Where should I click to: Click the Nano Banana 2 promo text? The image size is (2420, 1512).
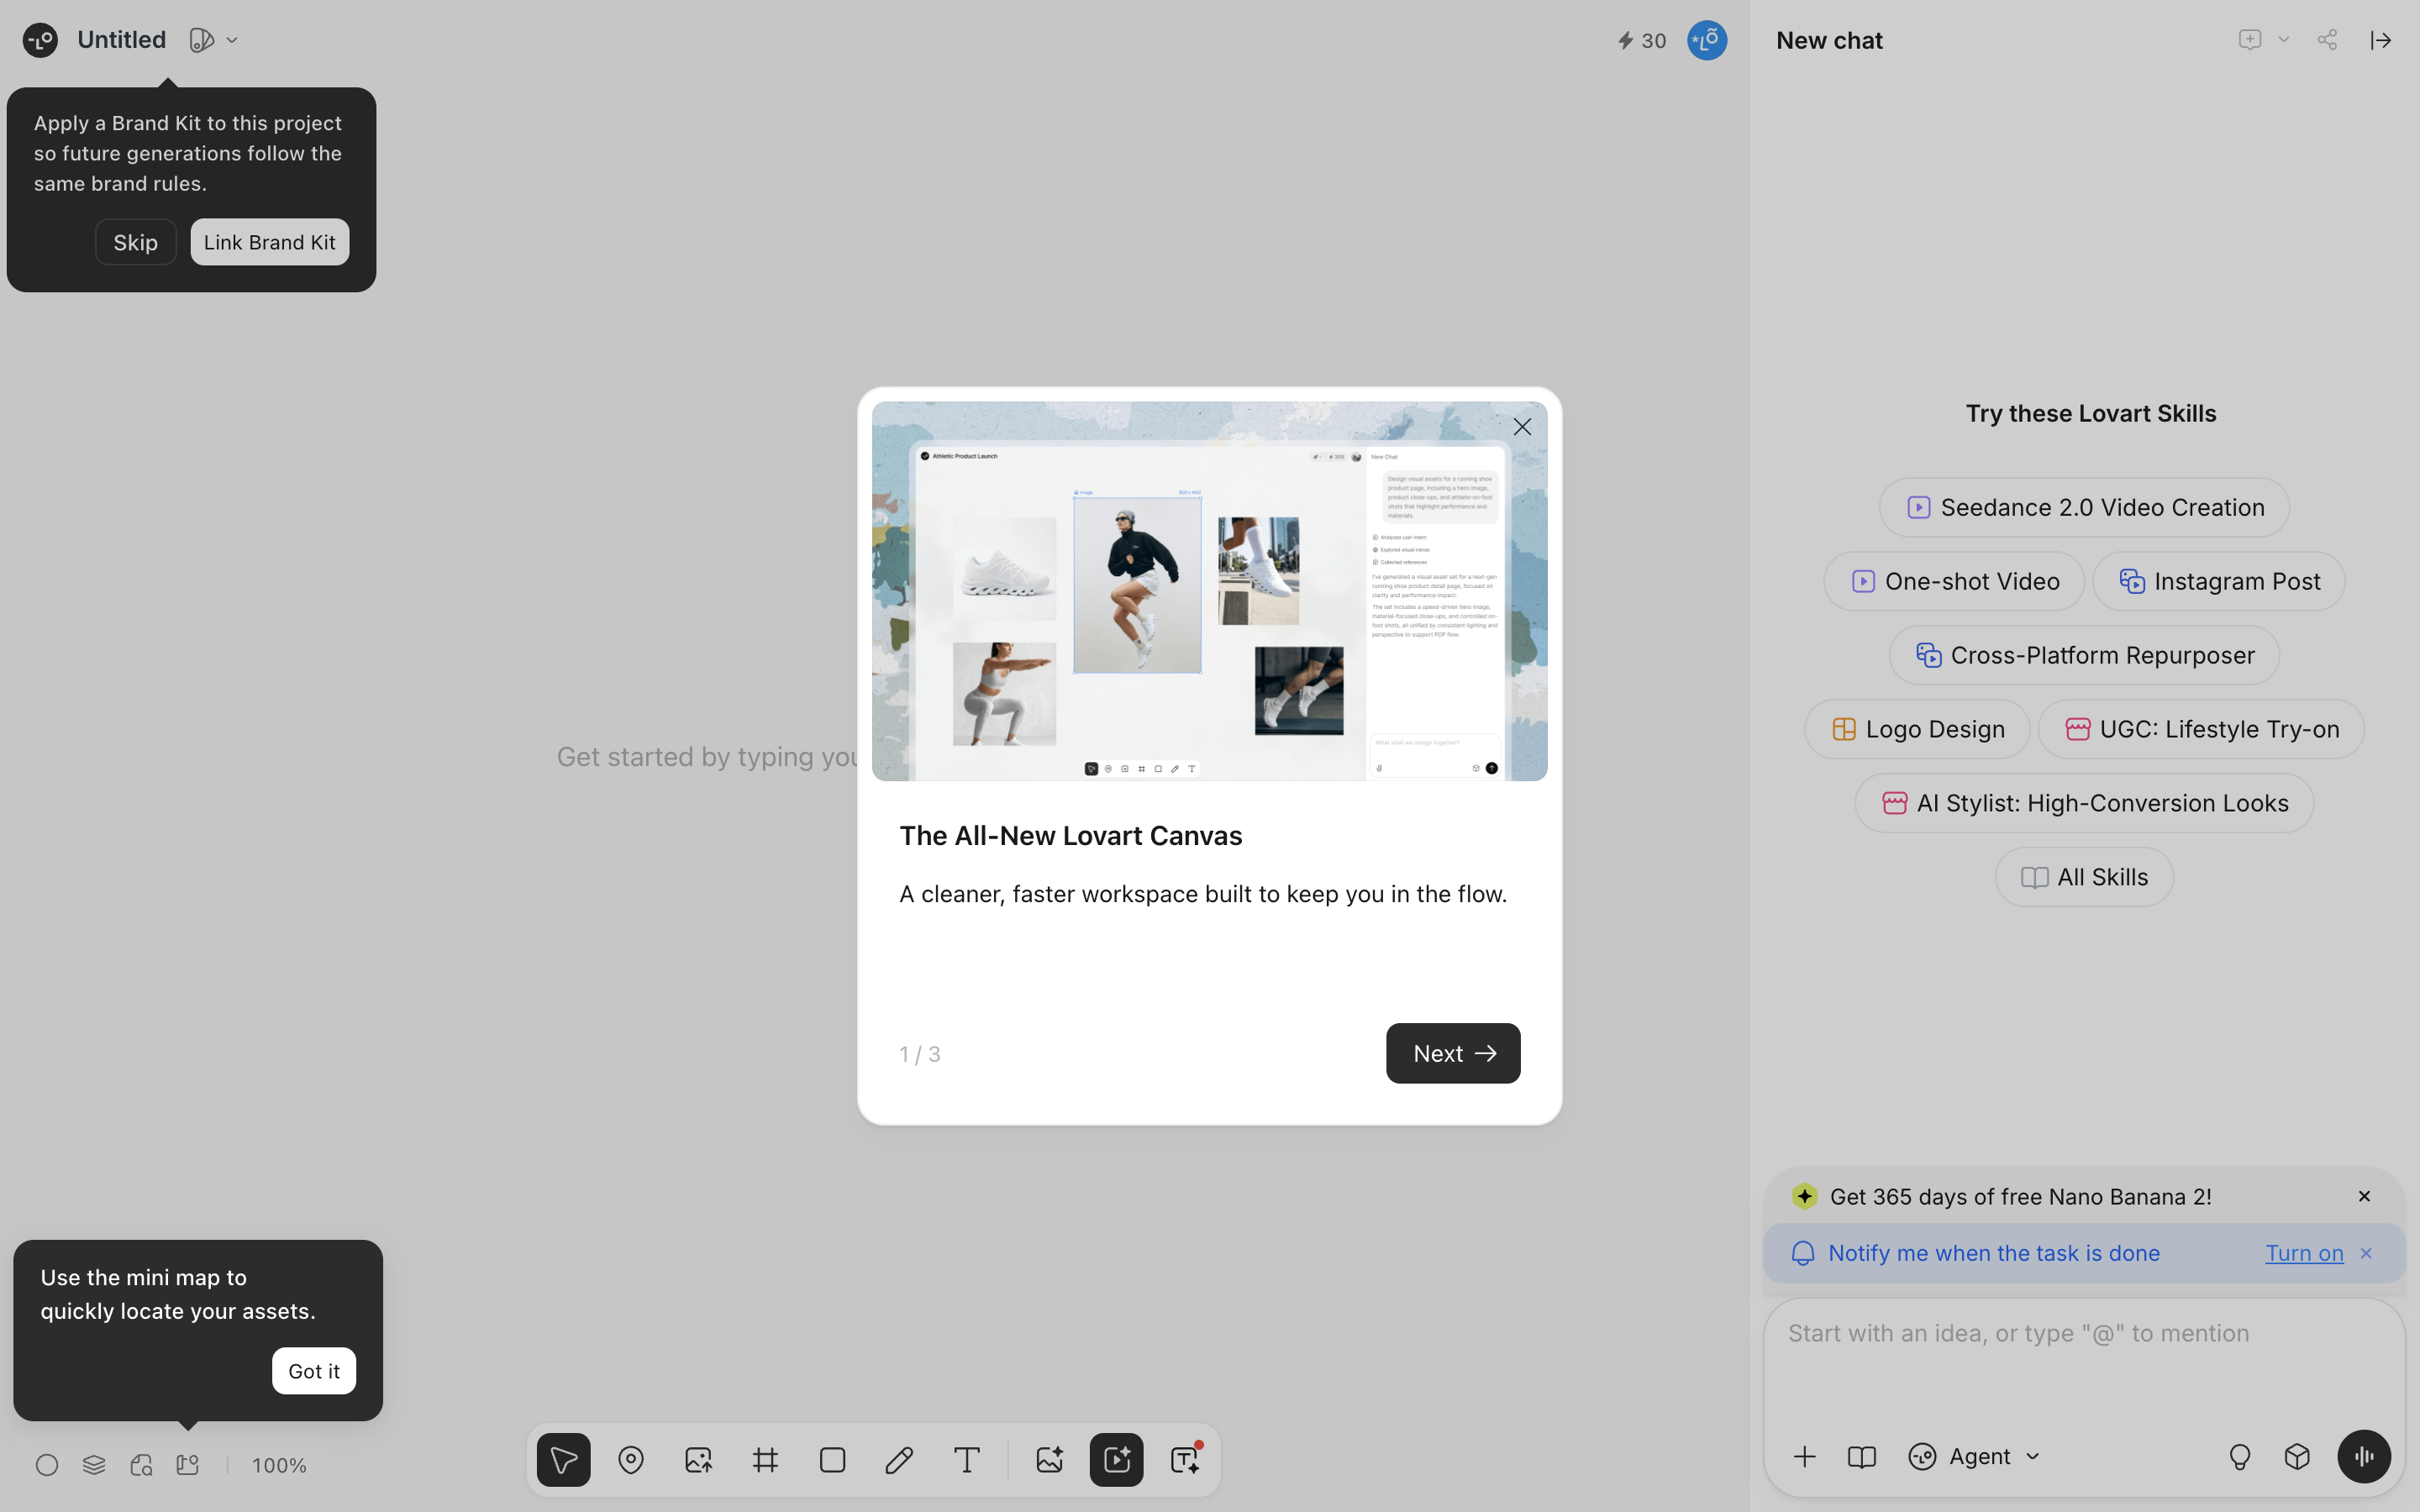tap(2020, 1196)
